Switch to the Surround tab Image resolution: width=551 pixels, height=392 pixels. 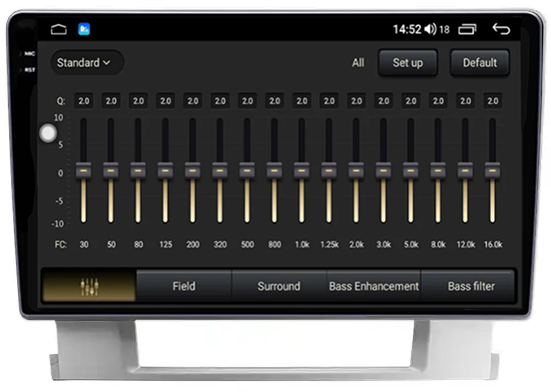tap(279, 286)
